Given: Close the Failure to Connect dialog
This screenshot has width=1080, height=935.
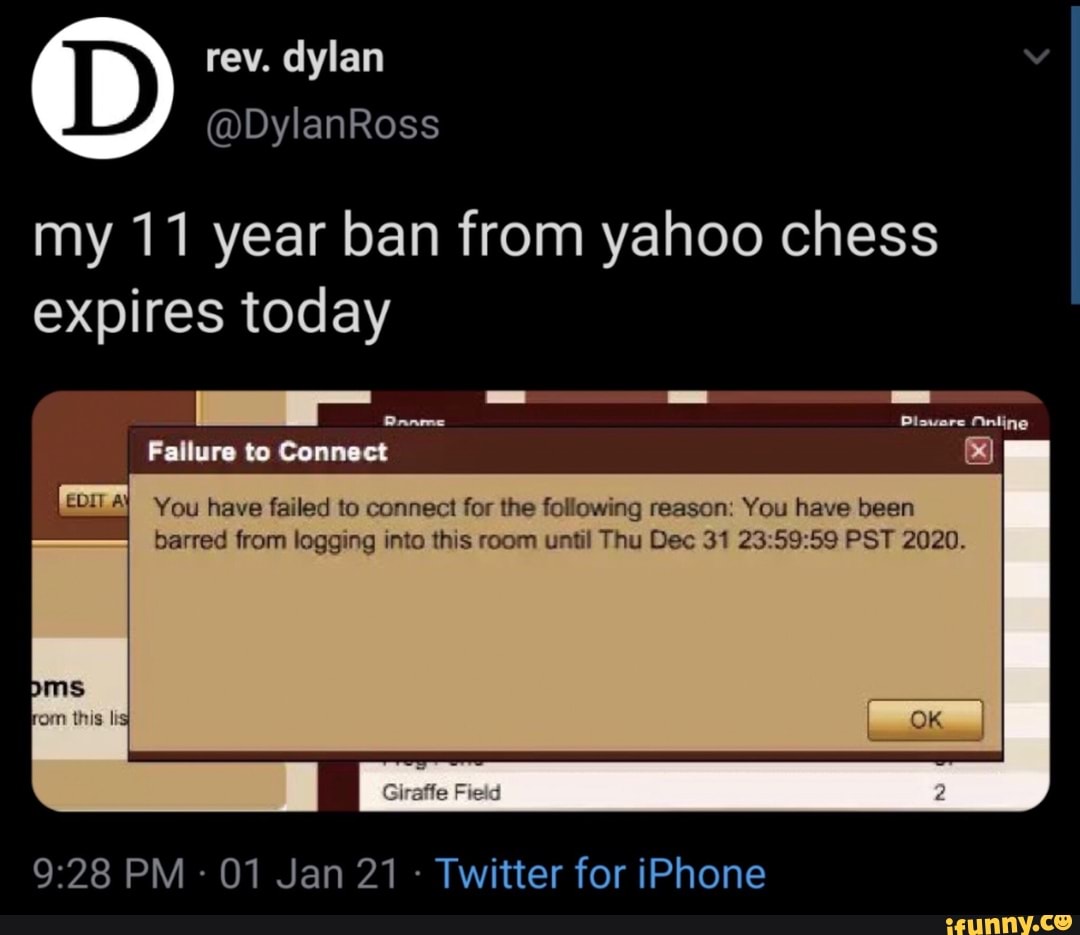Looking at the screenshot, I should (979, 451).
